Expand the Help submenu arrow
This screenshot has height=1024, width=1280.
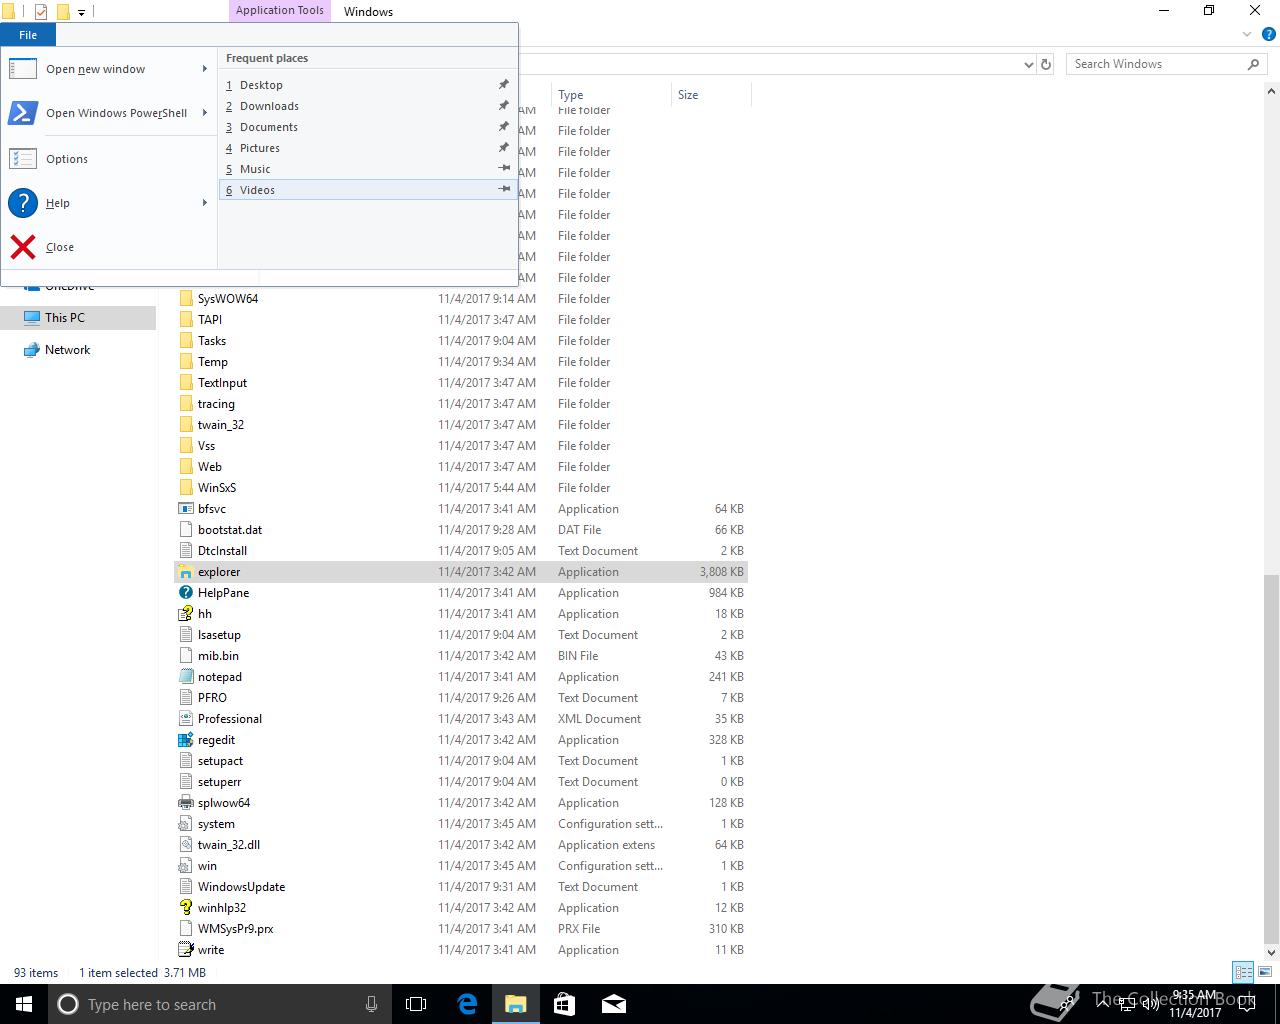point(204,203)
